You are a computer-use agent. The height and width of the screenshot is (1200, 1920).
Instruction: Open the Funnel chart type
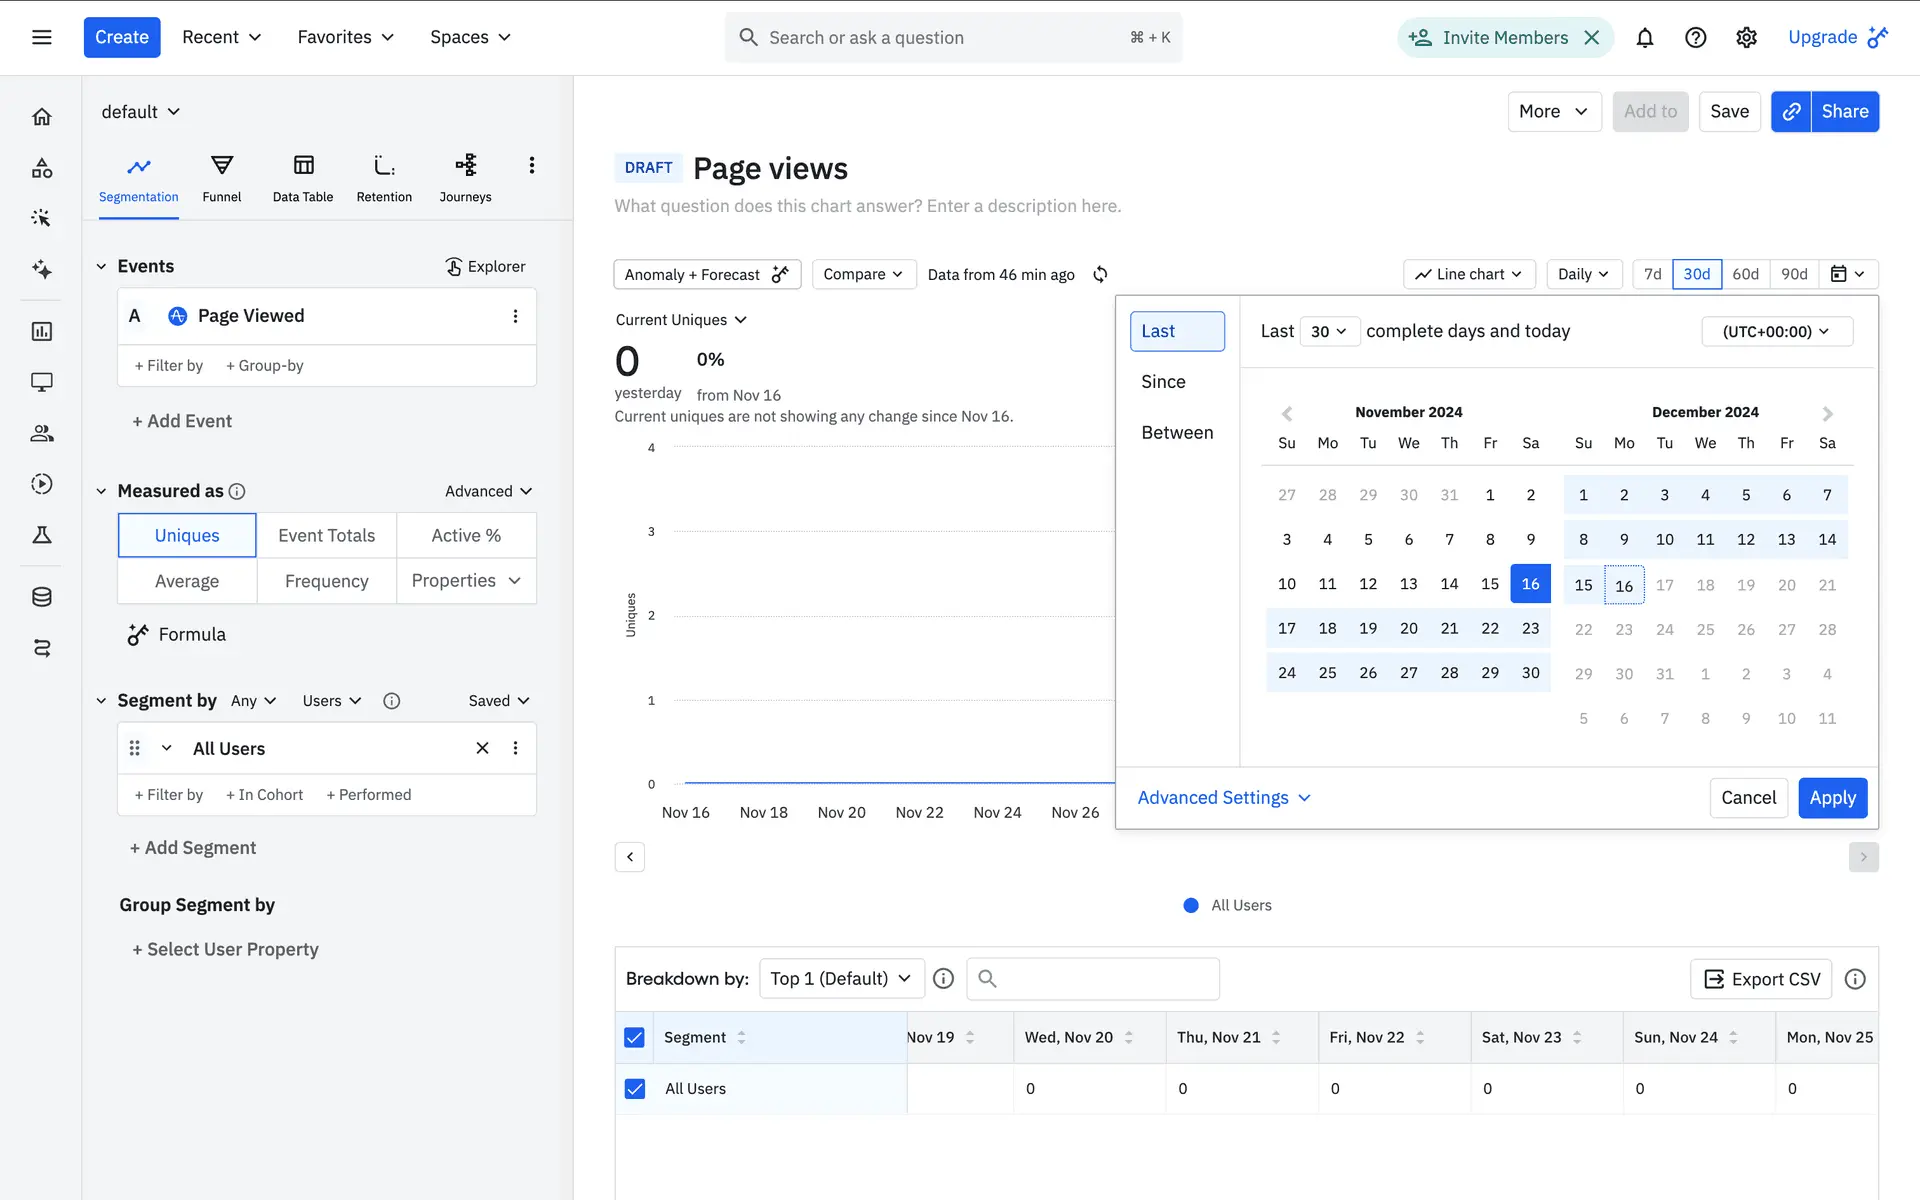tap(221, 178)
